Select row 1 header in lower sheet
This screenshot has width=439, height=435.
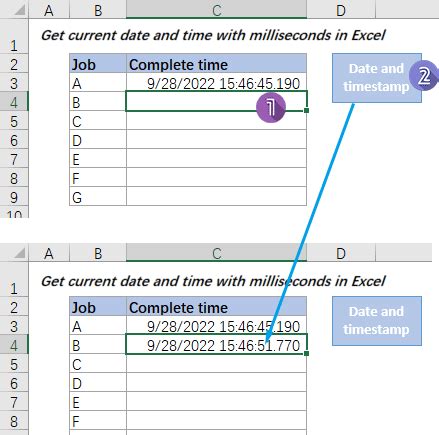tap(14, 280)
